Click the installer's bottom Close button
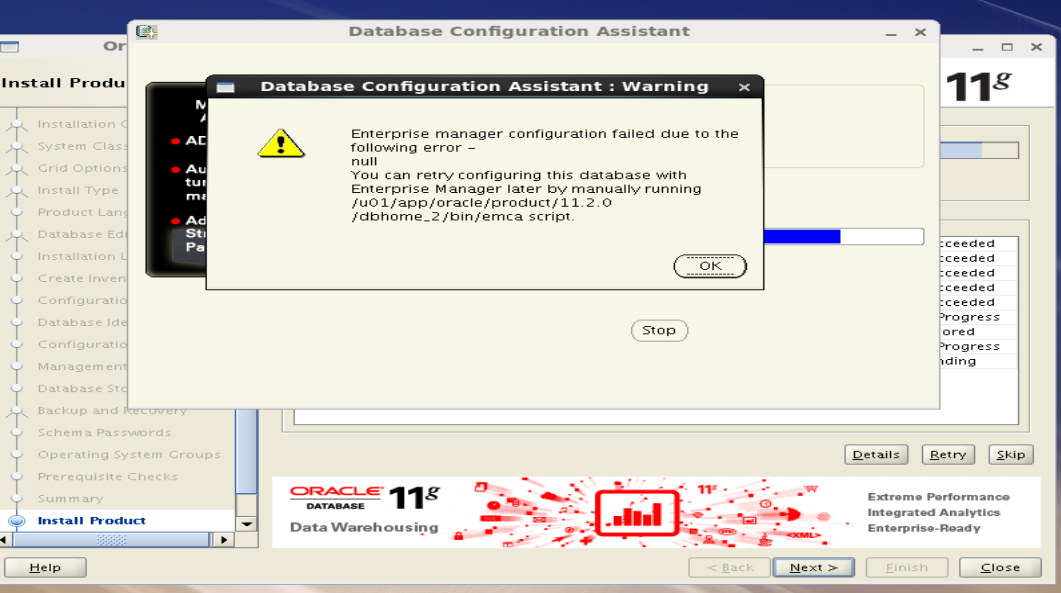This screenshot has width=1061, height=593. [1000, 567]
